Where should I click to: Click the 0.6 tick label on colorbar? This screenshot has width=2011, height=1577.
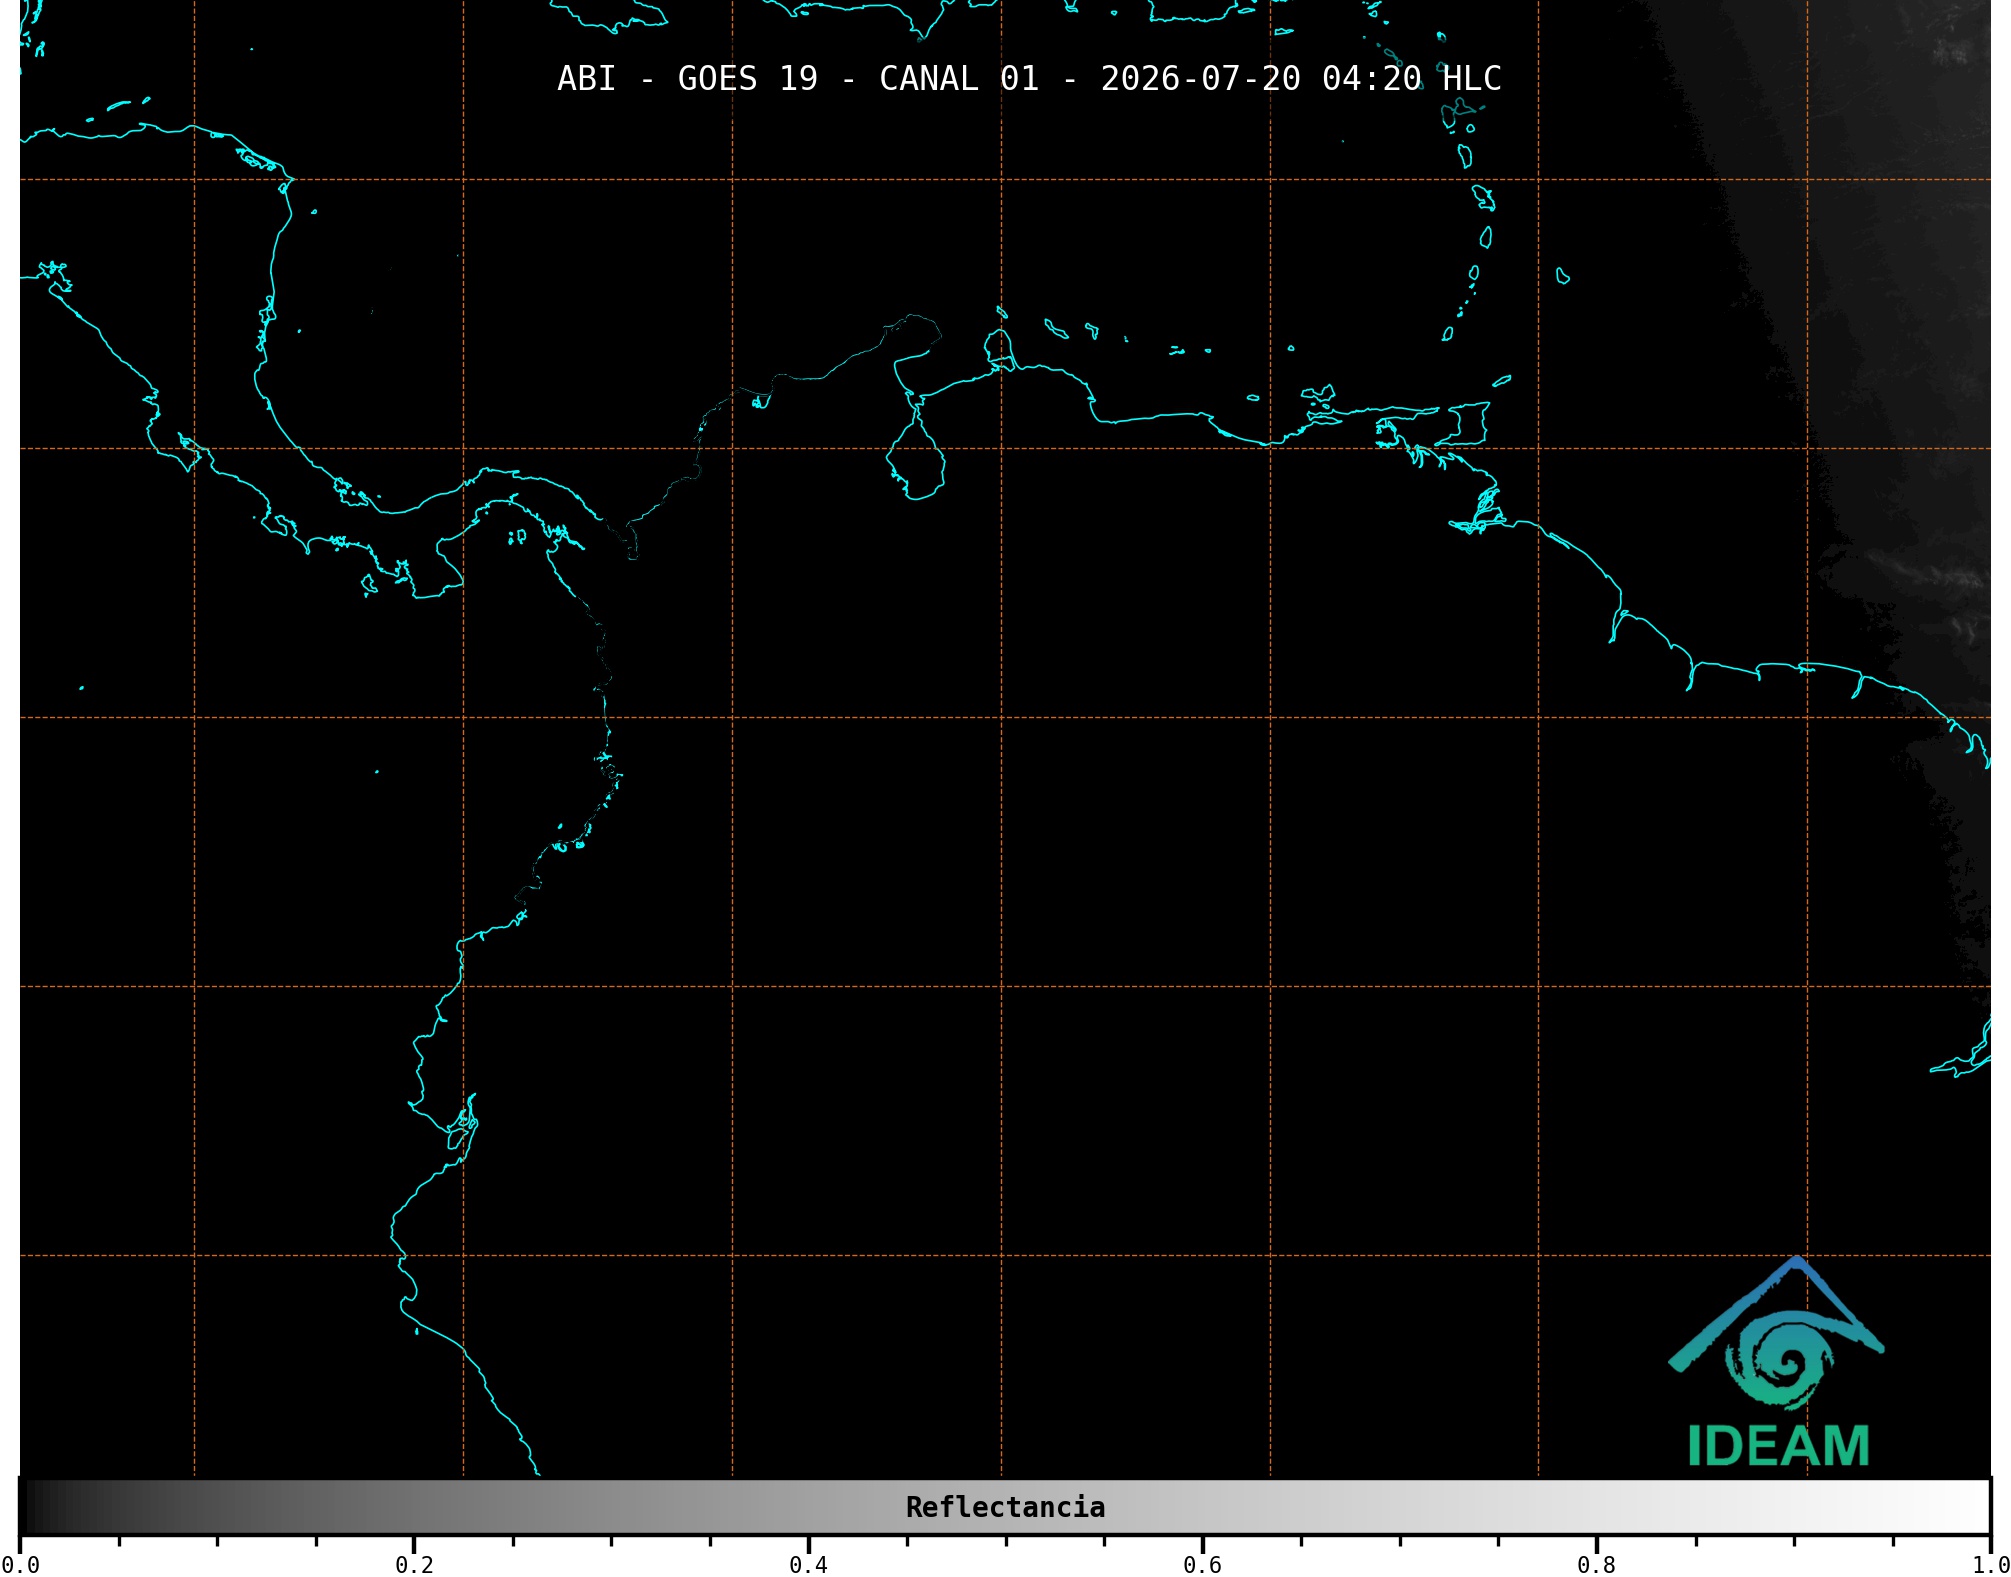point(1202,1564)
